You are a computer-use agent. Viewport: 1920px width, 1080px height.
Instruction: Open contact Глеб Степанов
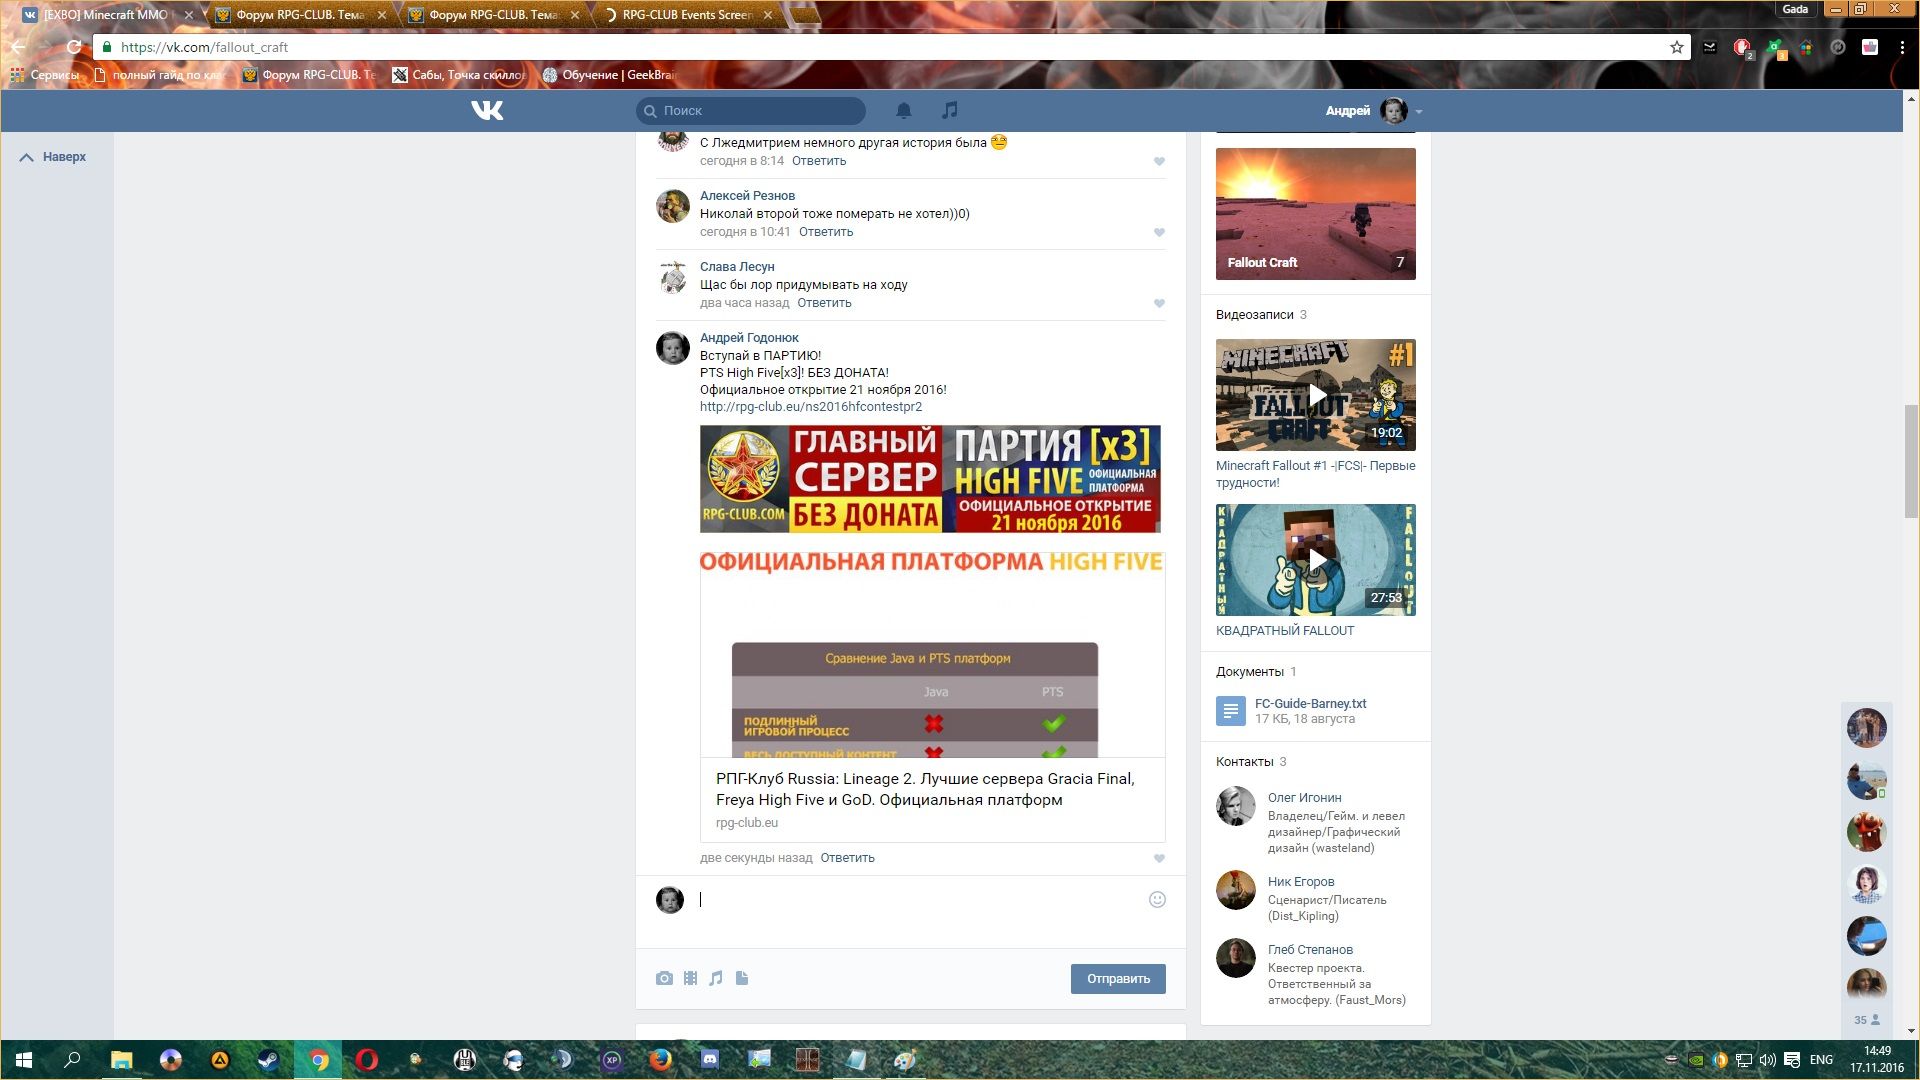pyautogui.click(x=1310, y=950)
